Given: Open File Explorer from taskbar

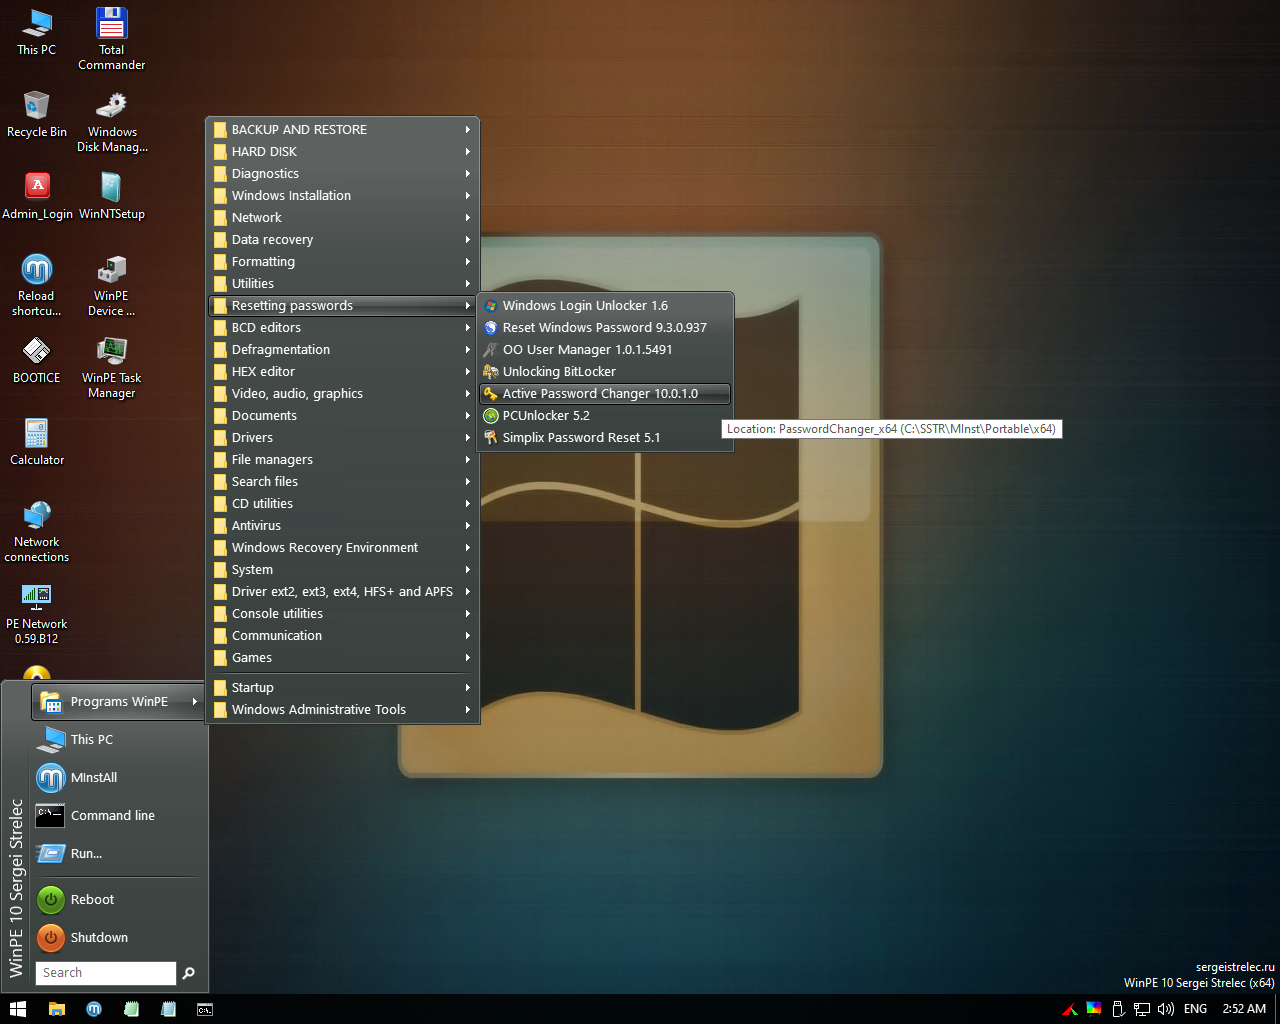Looking at the screenshot, I should coord(56,1009).
